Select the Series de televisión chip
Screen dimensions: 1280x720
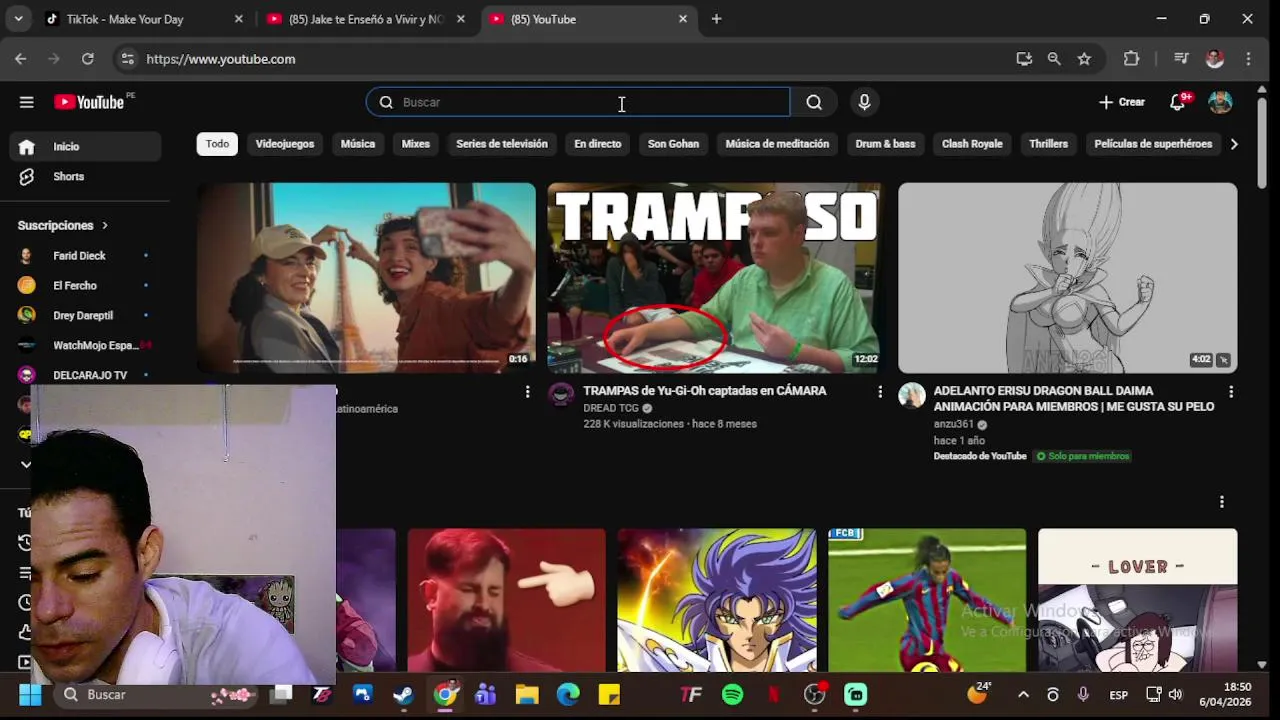click(502, 144)
